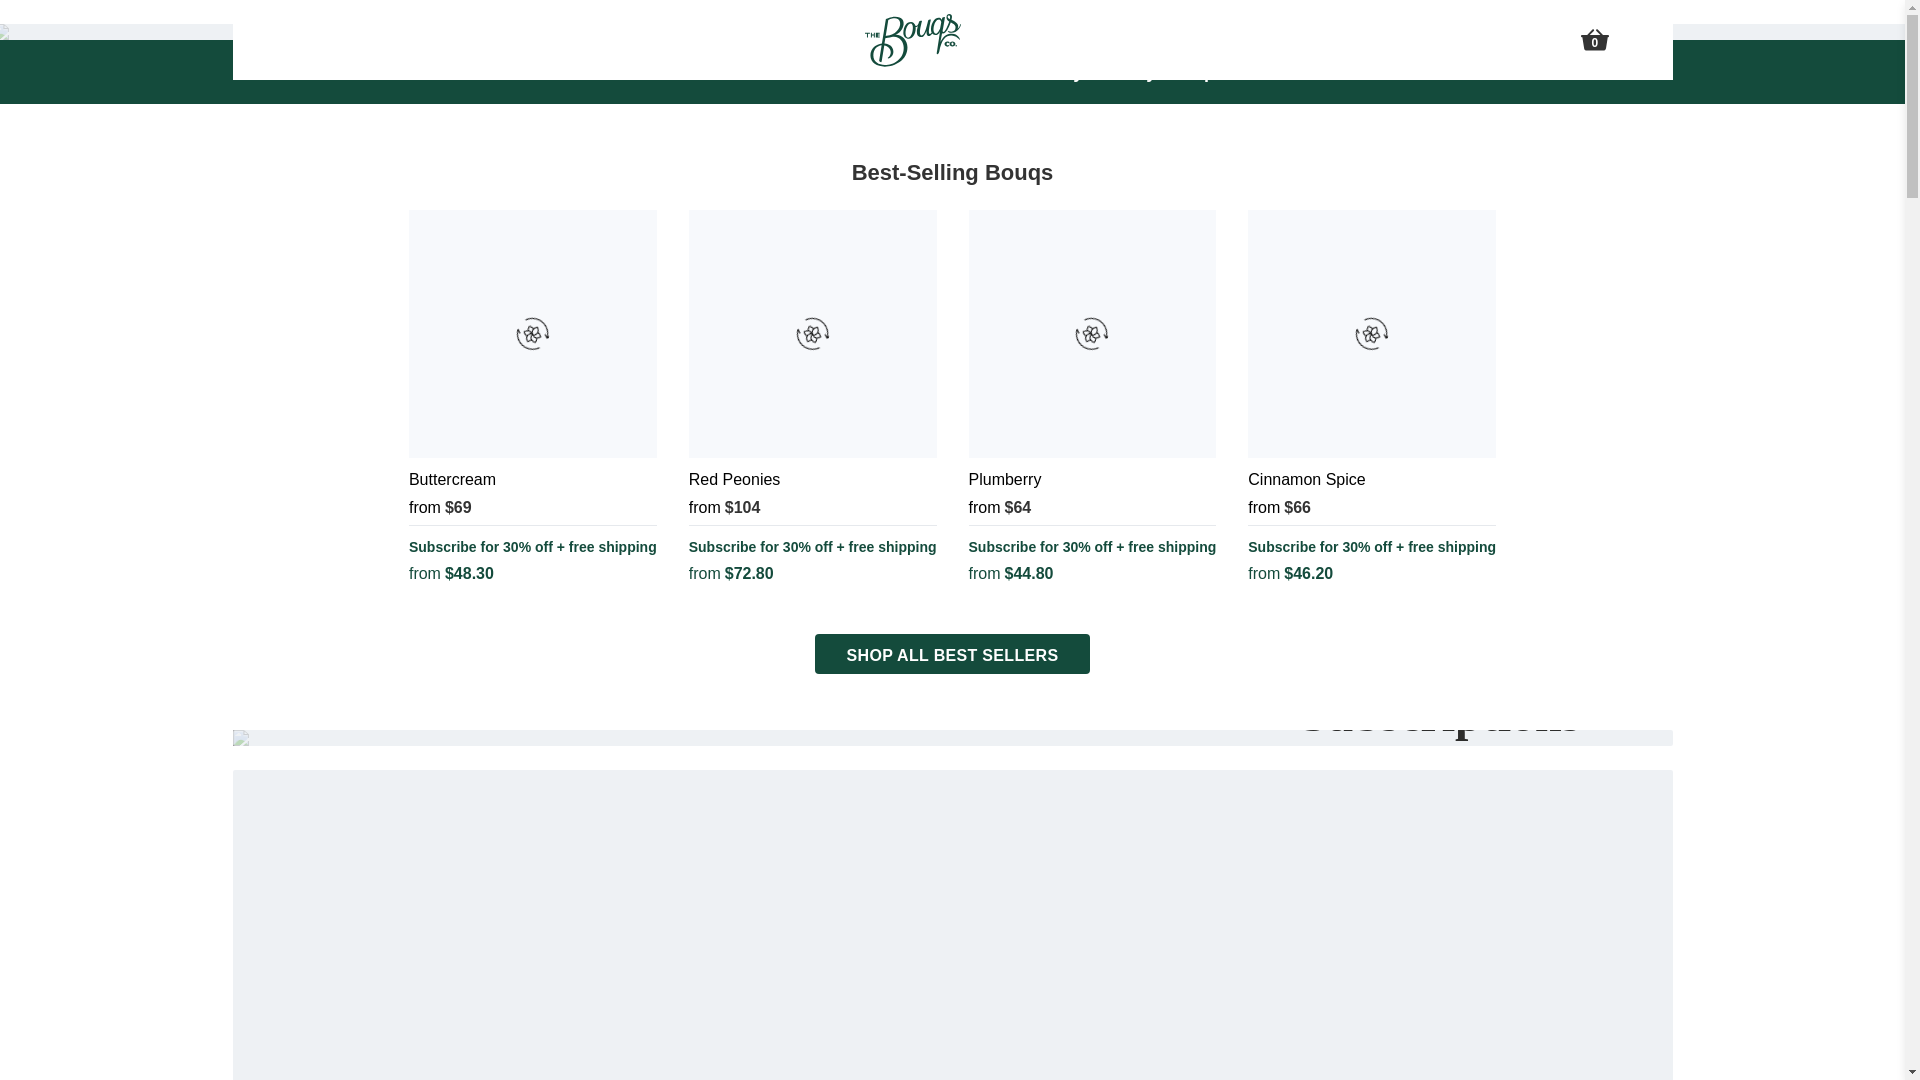Click The Bouqs Co. logo
Image resolution: width=1920 pixels, height=1080 pixels.
pos(912,40)
